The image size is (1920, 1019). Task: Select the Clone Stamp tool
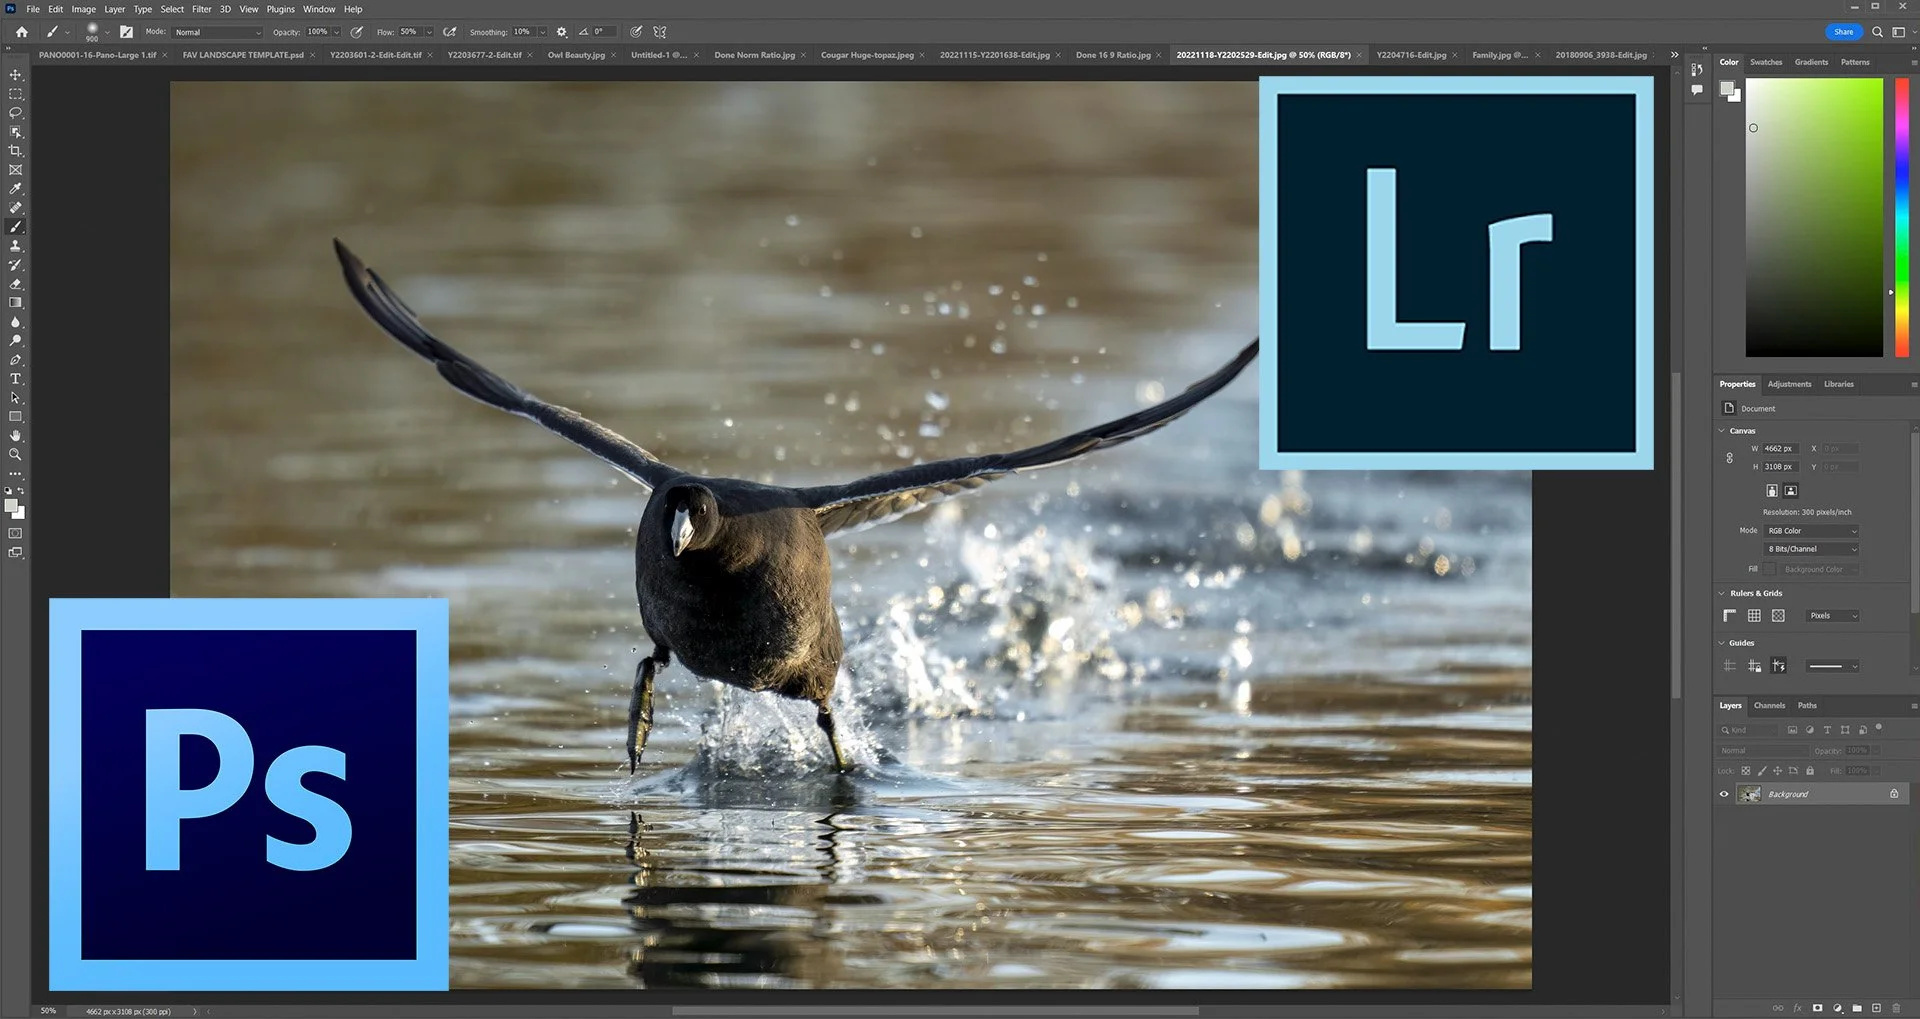coord(15,246)
